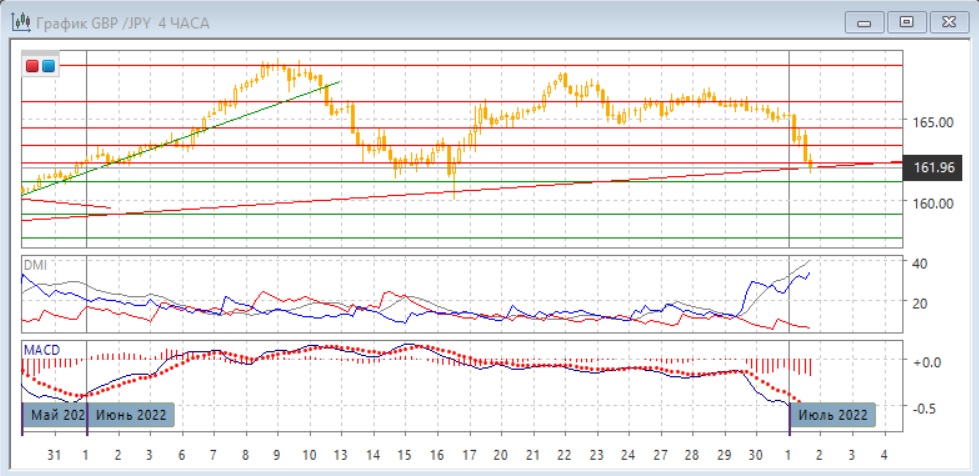Minimize the GBP/JPY chart window

(866, 21)
